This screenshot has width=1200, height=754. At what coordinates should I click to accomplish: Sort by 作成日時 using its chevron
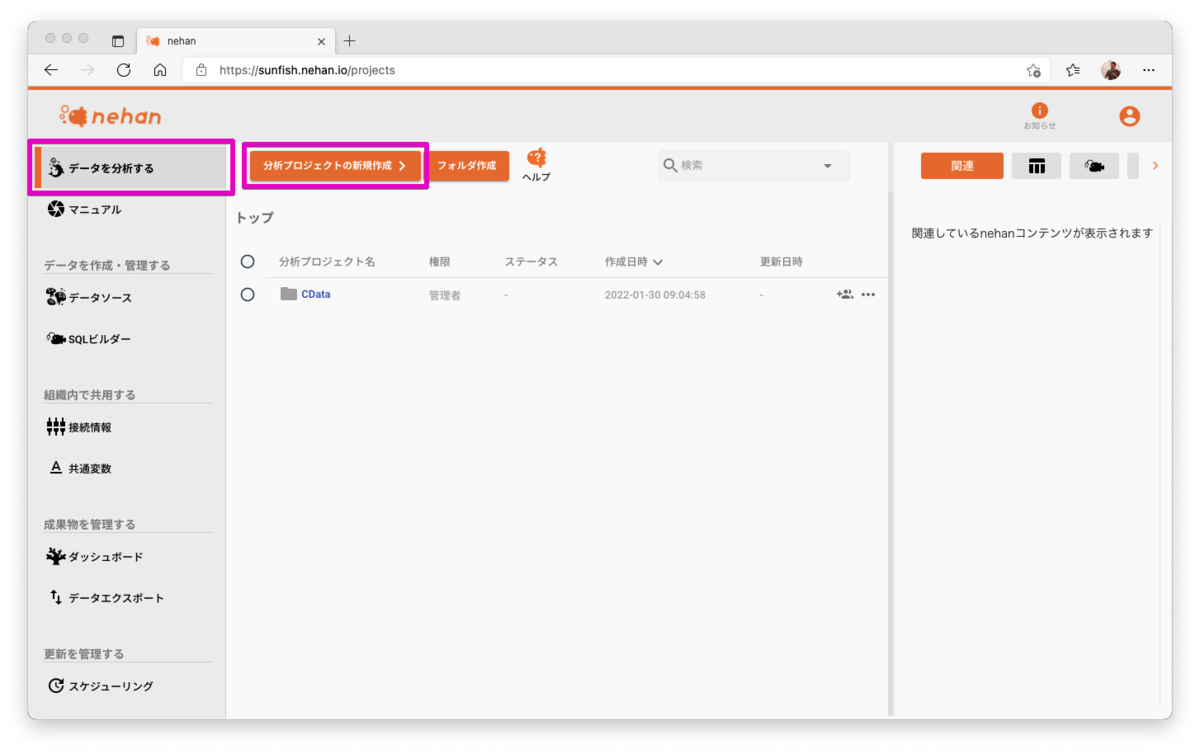[656, 261]
